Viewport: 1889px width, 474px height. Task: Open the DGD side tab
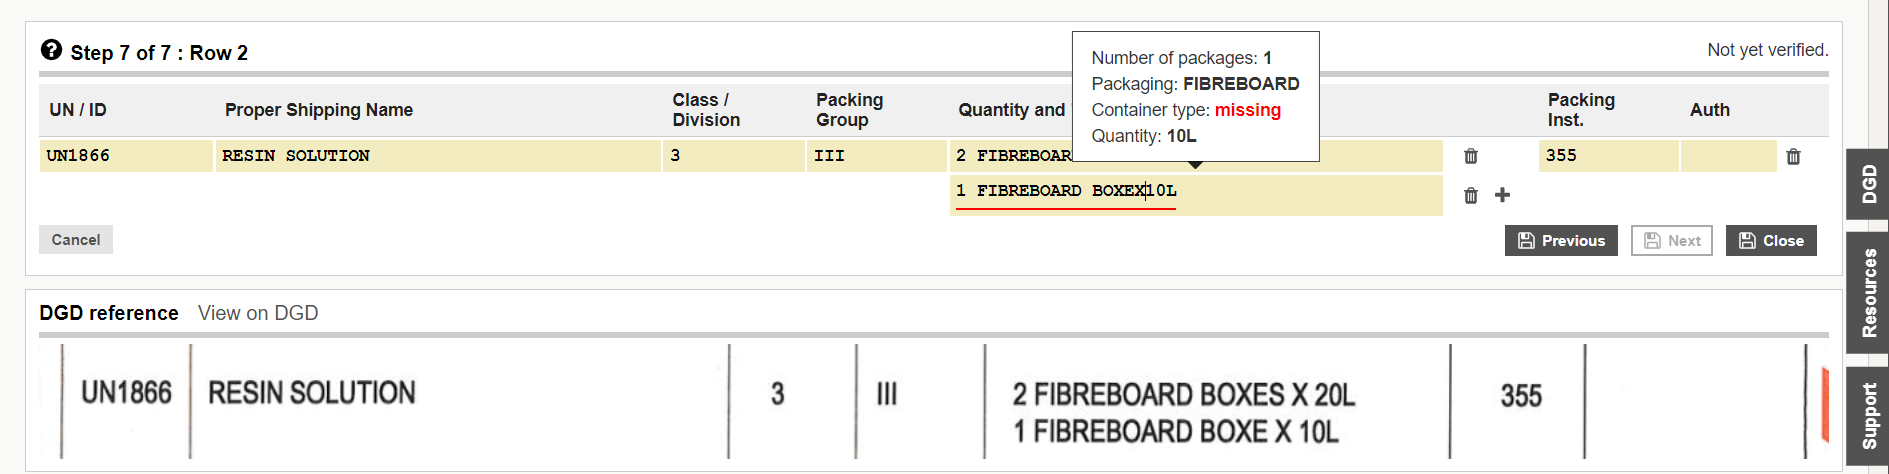tap(1867, 184)
